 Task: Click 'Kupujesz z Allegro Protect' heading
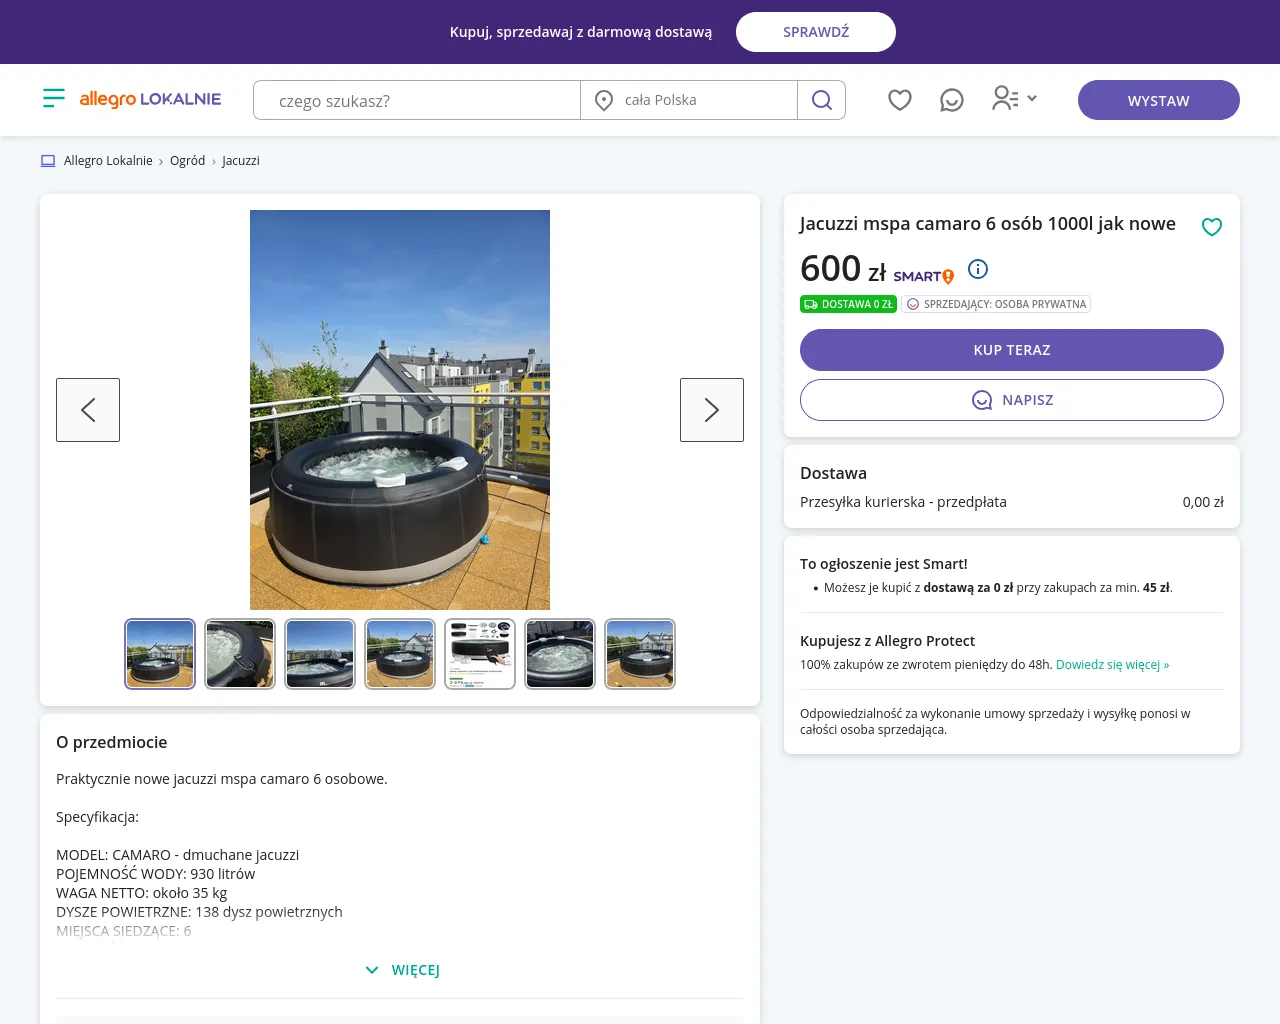point(887,641)
